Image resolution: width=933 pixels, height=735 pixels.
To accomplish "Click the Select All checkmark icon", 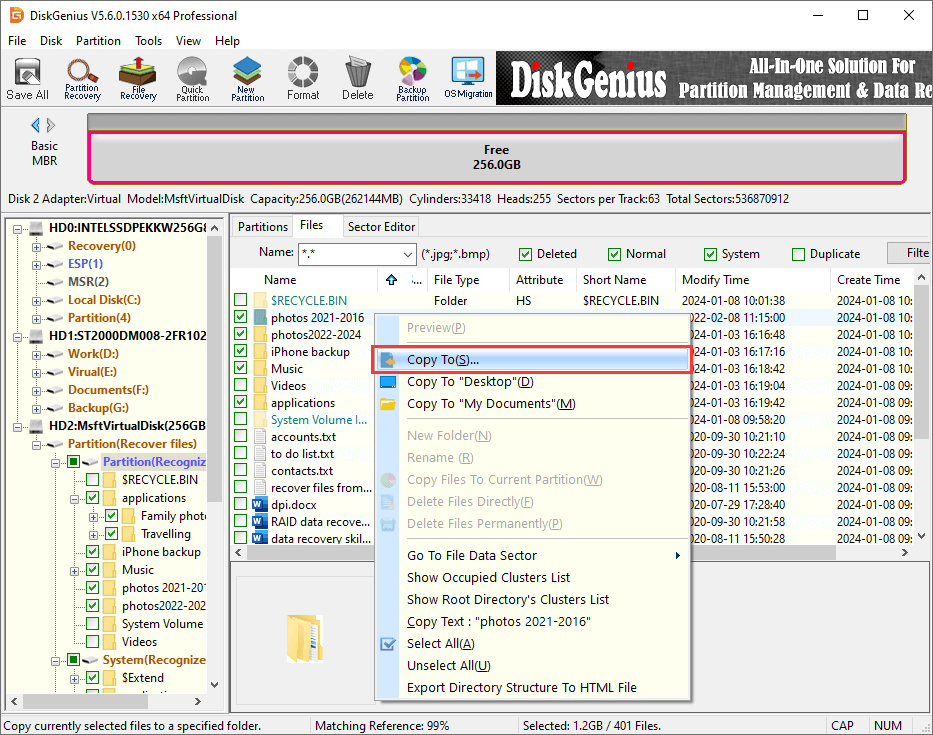I will click(x=388, y=644).
